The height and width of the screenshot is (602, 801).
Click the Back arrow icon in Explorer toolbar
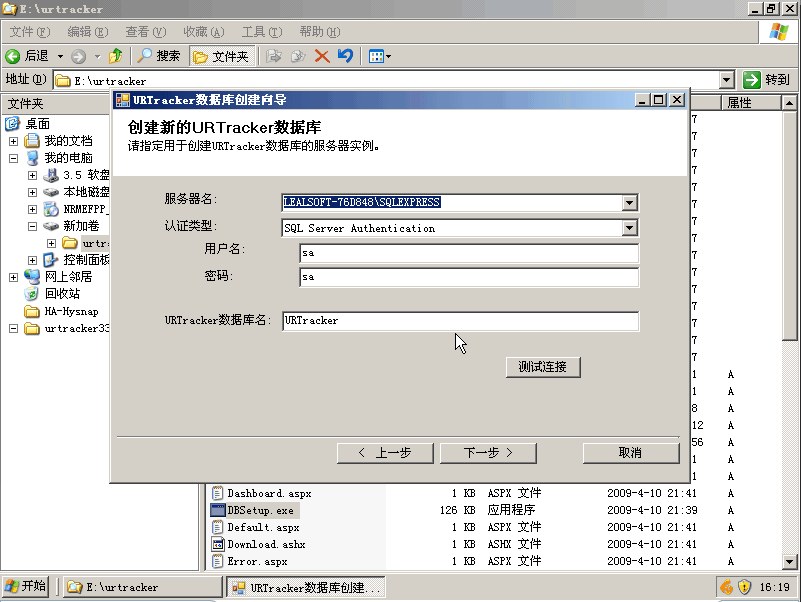tap(13, 56)
